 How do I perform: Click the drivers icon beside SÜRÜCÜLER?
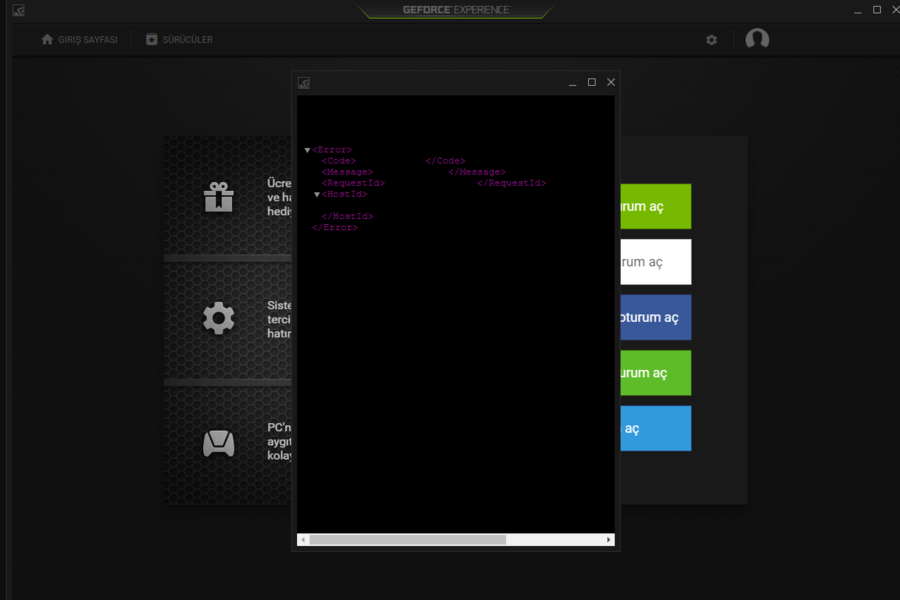click(152, 39)
